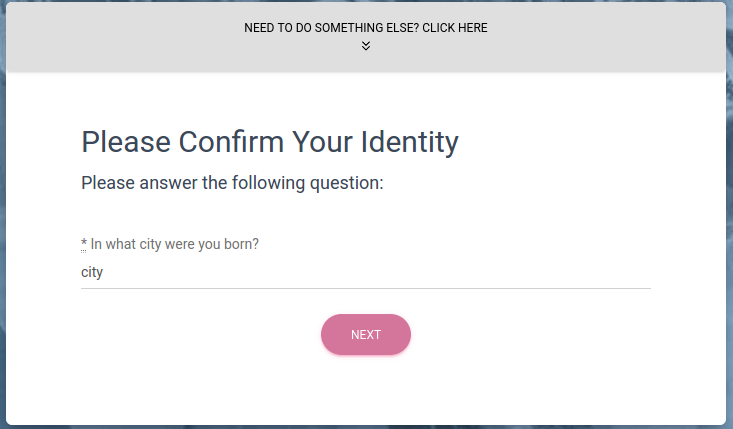Click 'CLICK HERE' in the top banner

[x=455, y=28]
